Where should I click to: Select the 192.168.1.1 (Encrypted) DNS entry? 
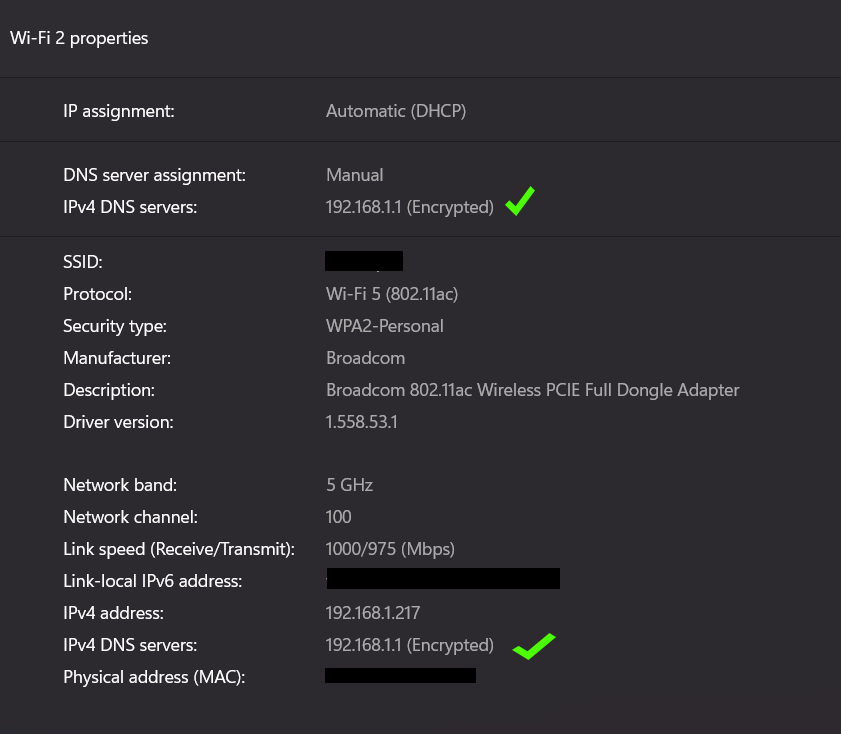pos(409,206)
